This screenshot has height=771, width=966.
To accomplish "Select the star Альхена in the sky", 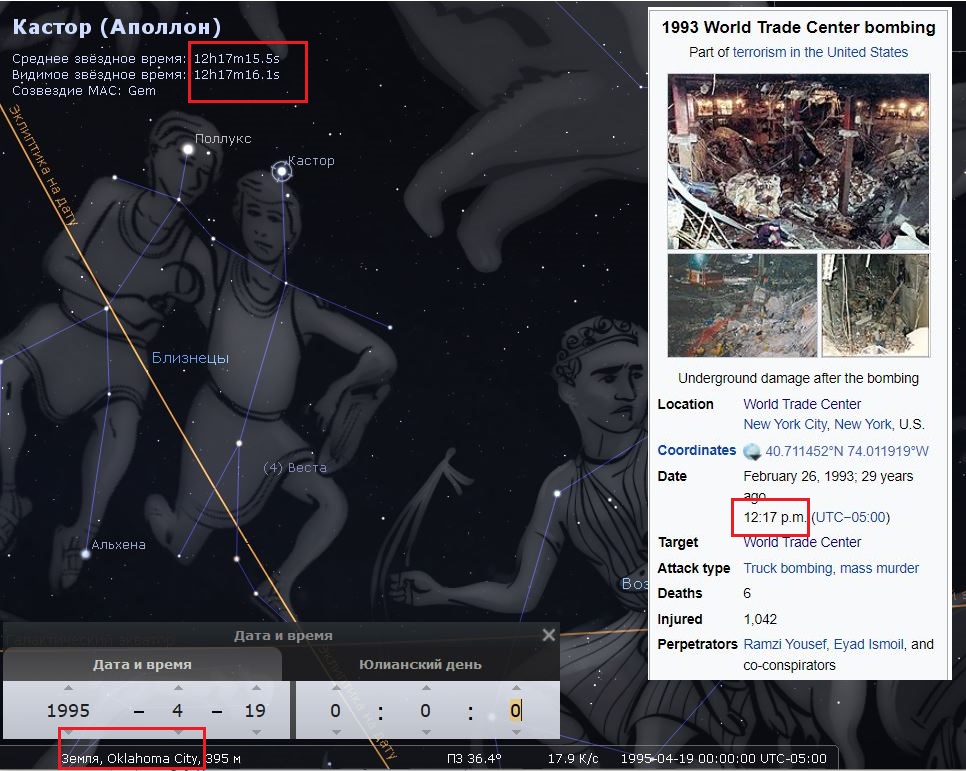I will (86, 554).
